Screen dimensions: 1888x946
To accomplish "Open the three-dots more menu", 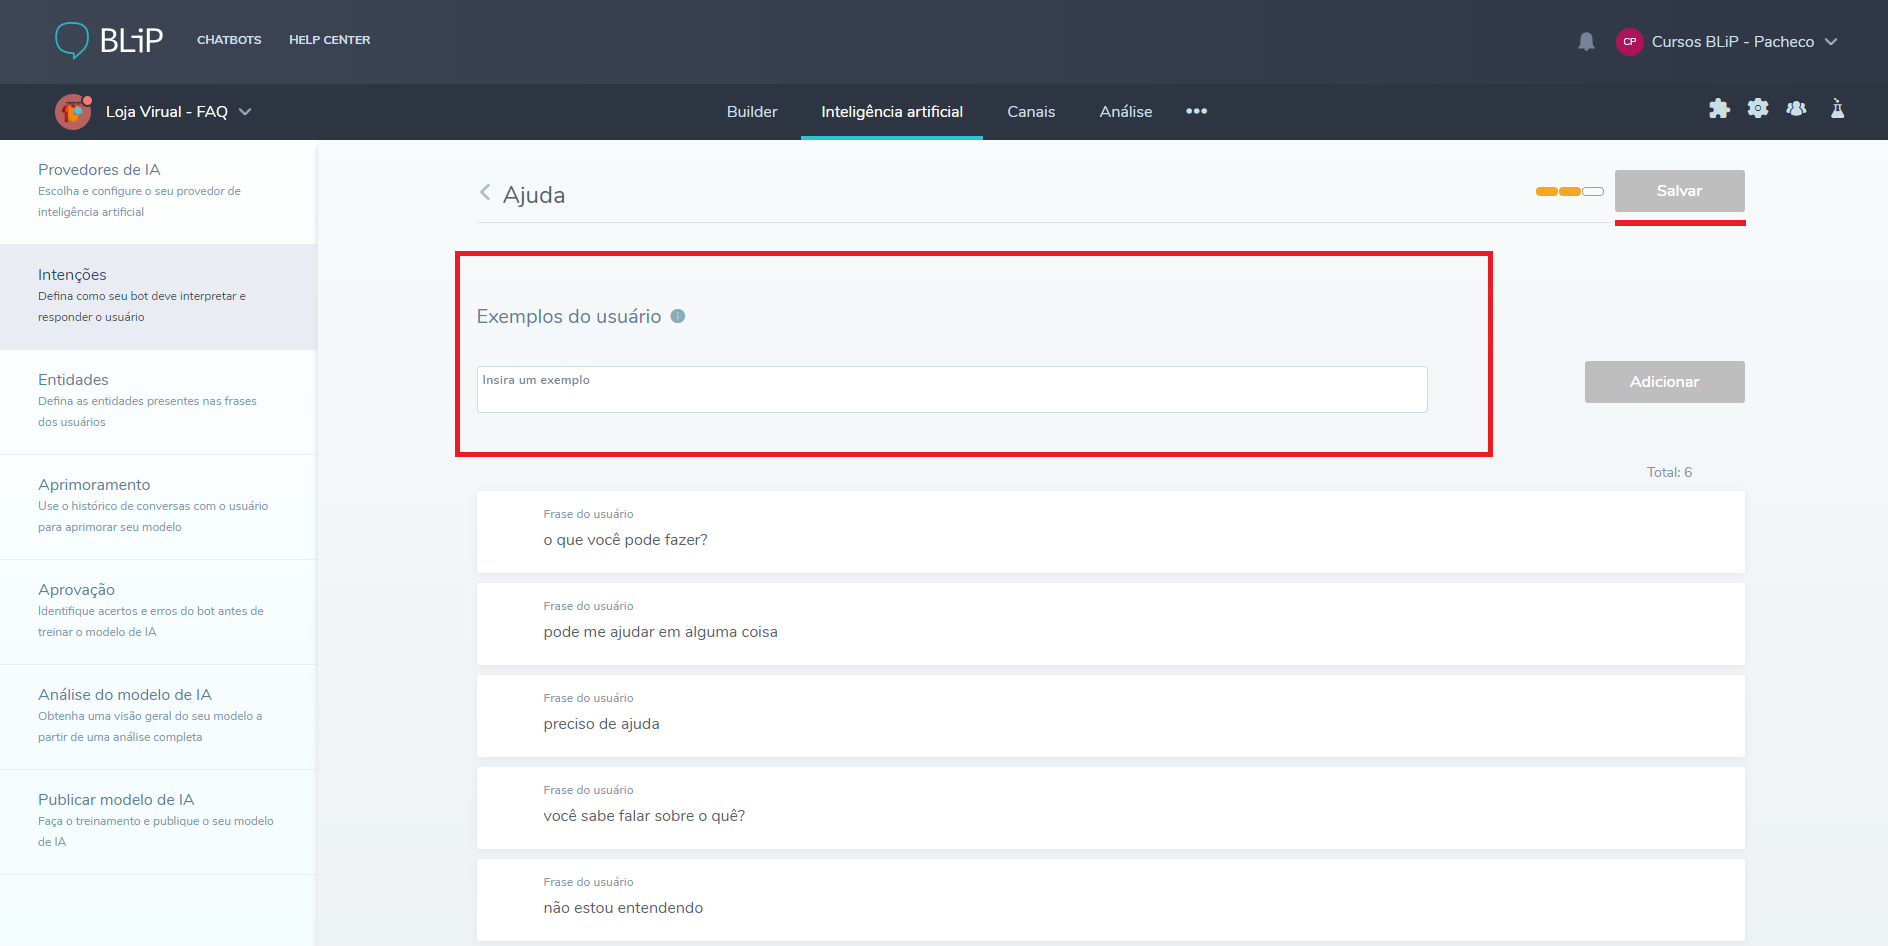I will (x=1196, y=111).
